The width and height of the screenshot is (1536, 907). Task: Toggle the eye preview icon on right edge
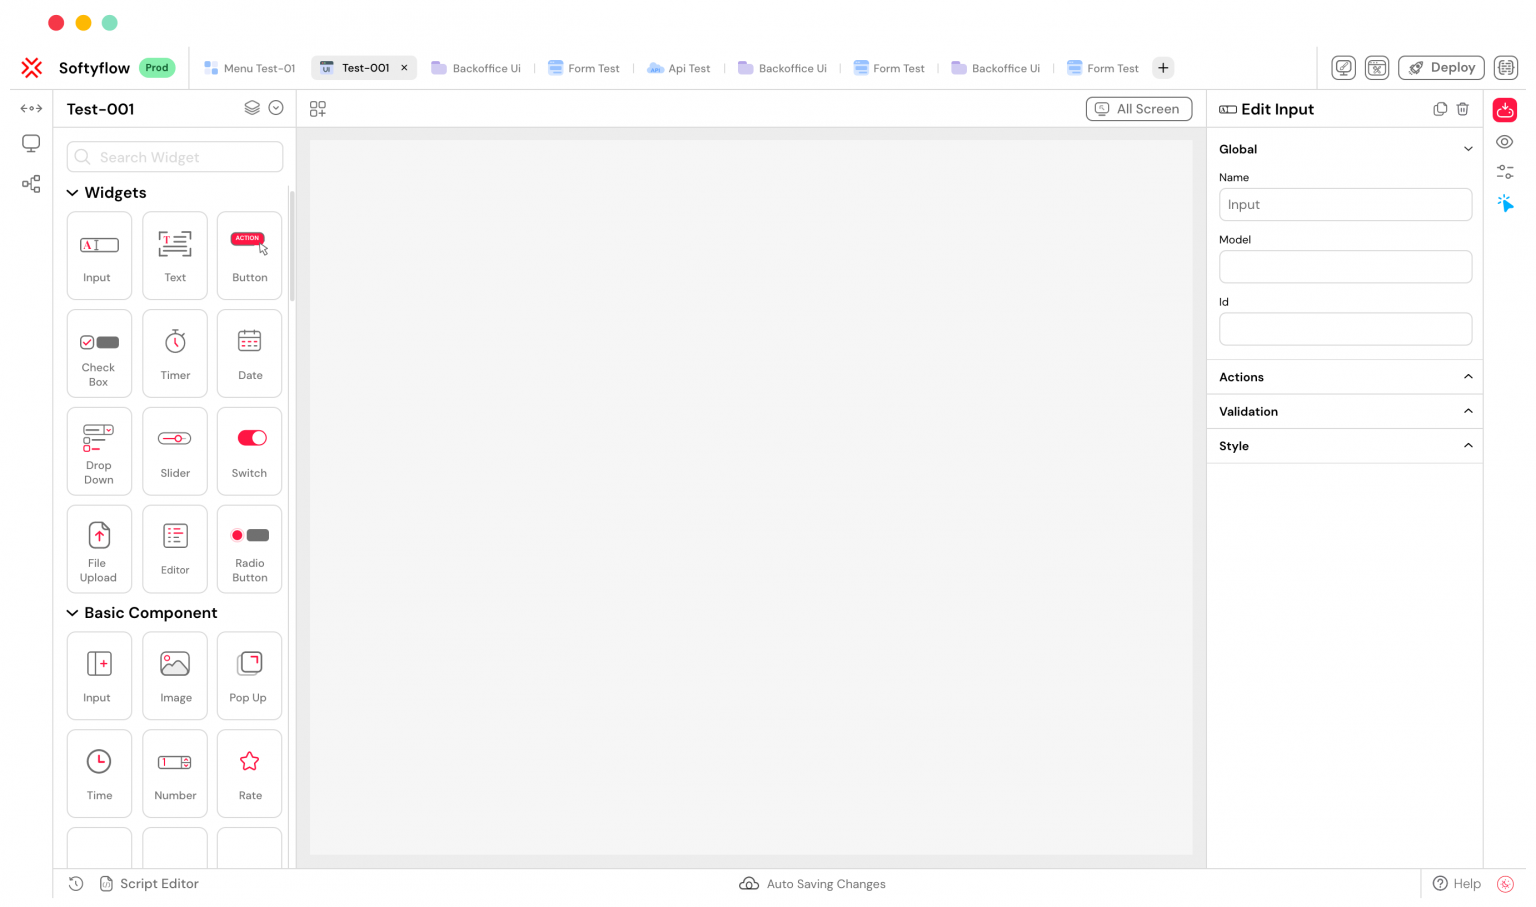(x=1505, y=141)
